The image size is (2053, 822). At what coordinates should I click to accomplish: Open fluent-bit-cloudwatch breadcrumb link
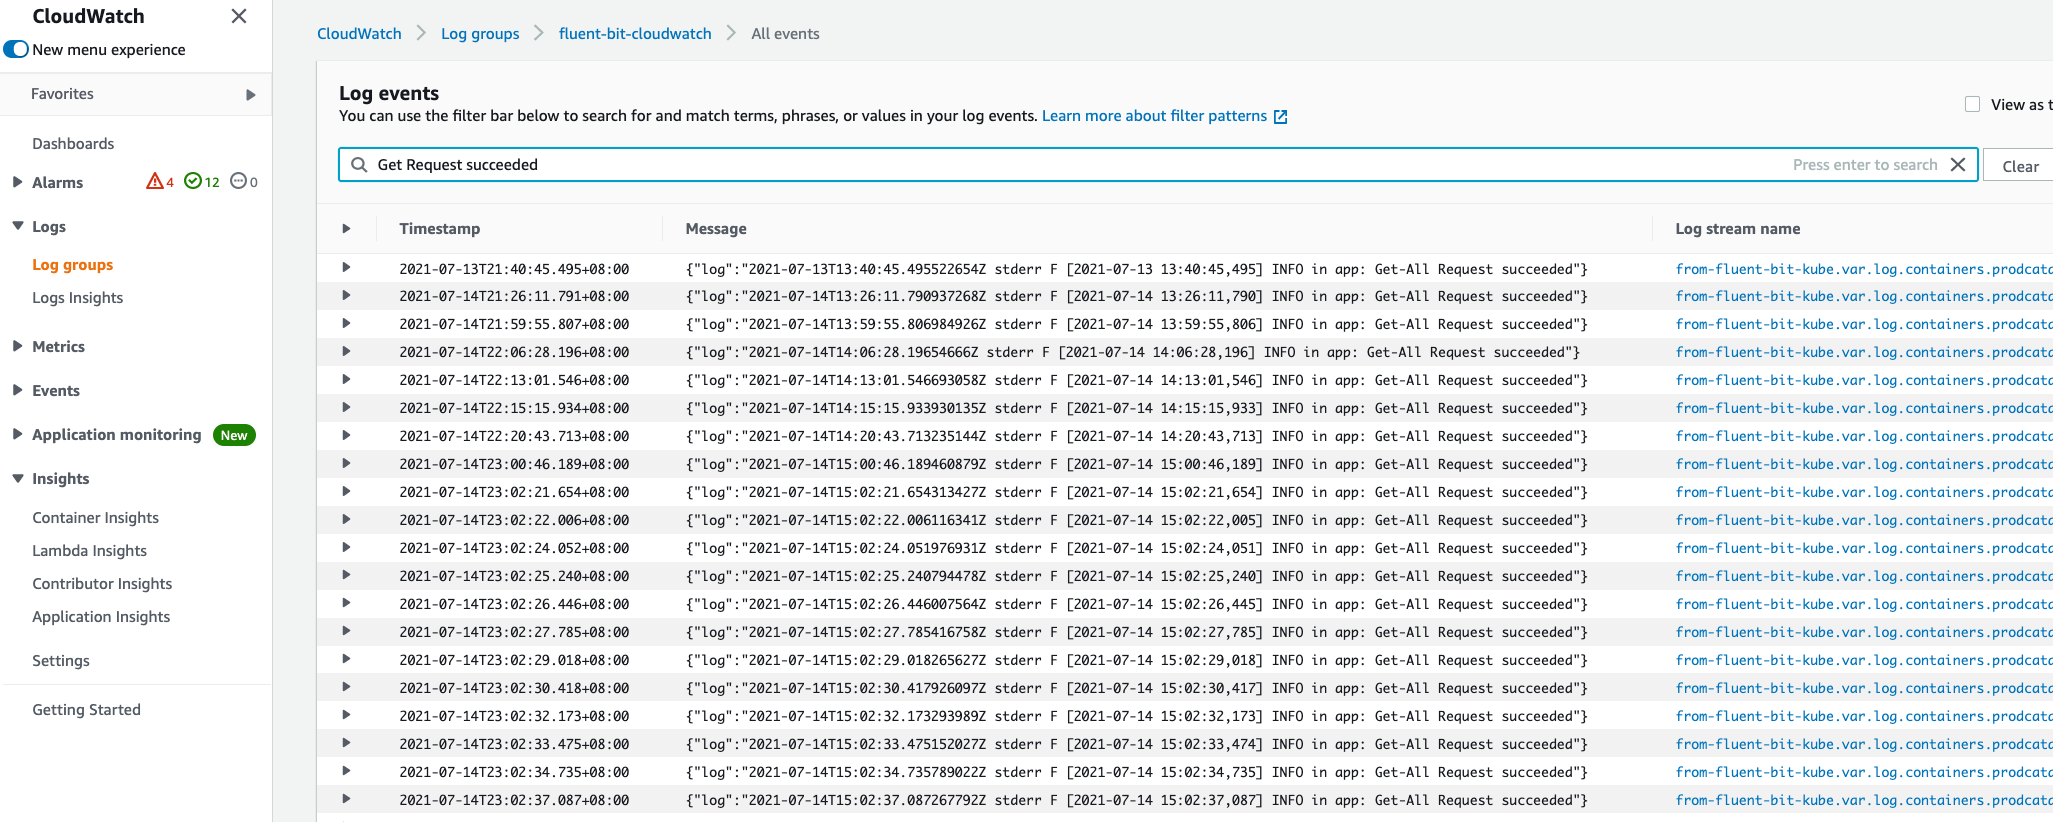pos(635,33)
